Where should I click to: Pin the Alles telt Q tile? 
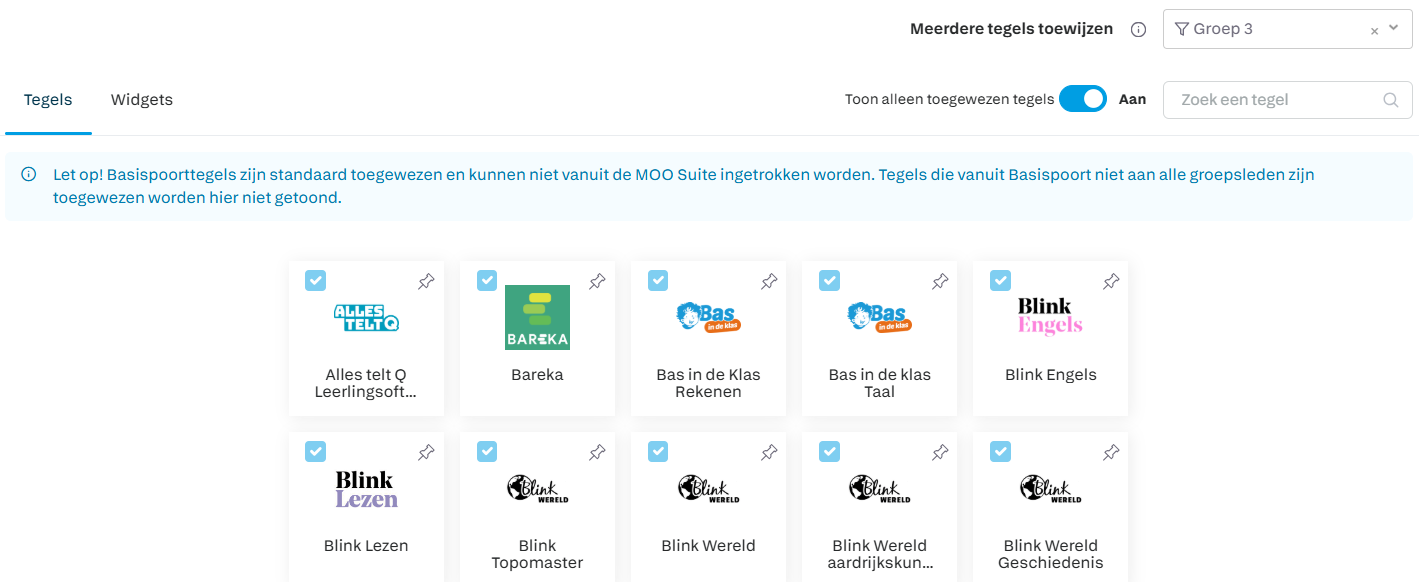426,282
